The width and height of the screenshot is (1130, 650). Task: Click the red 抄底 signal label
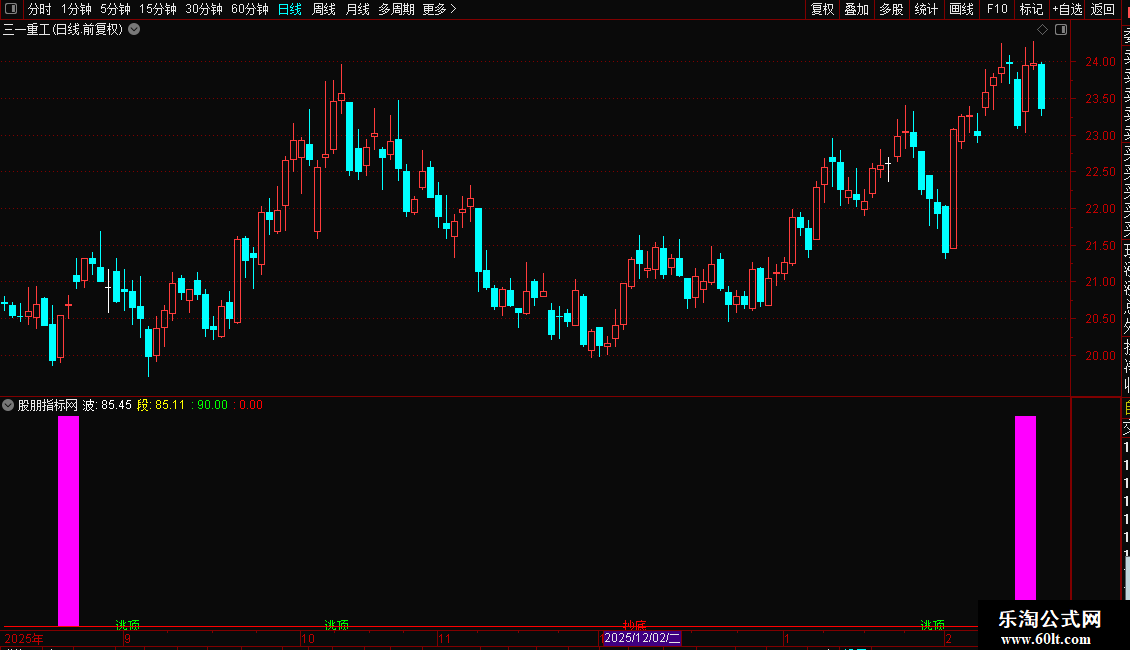click(x=634, y=625)
